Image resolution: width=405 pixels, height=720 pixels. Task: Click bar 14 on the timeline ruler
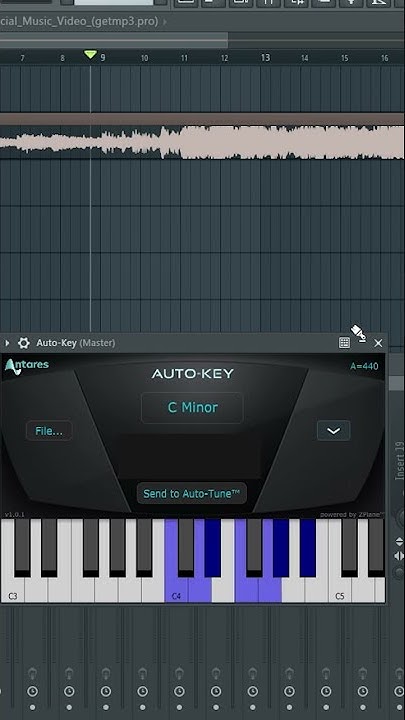click(x=304, y=58)
